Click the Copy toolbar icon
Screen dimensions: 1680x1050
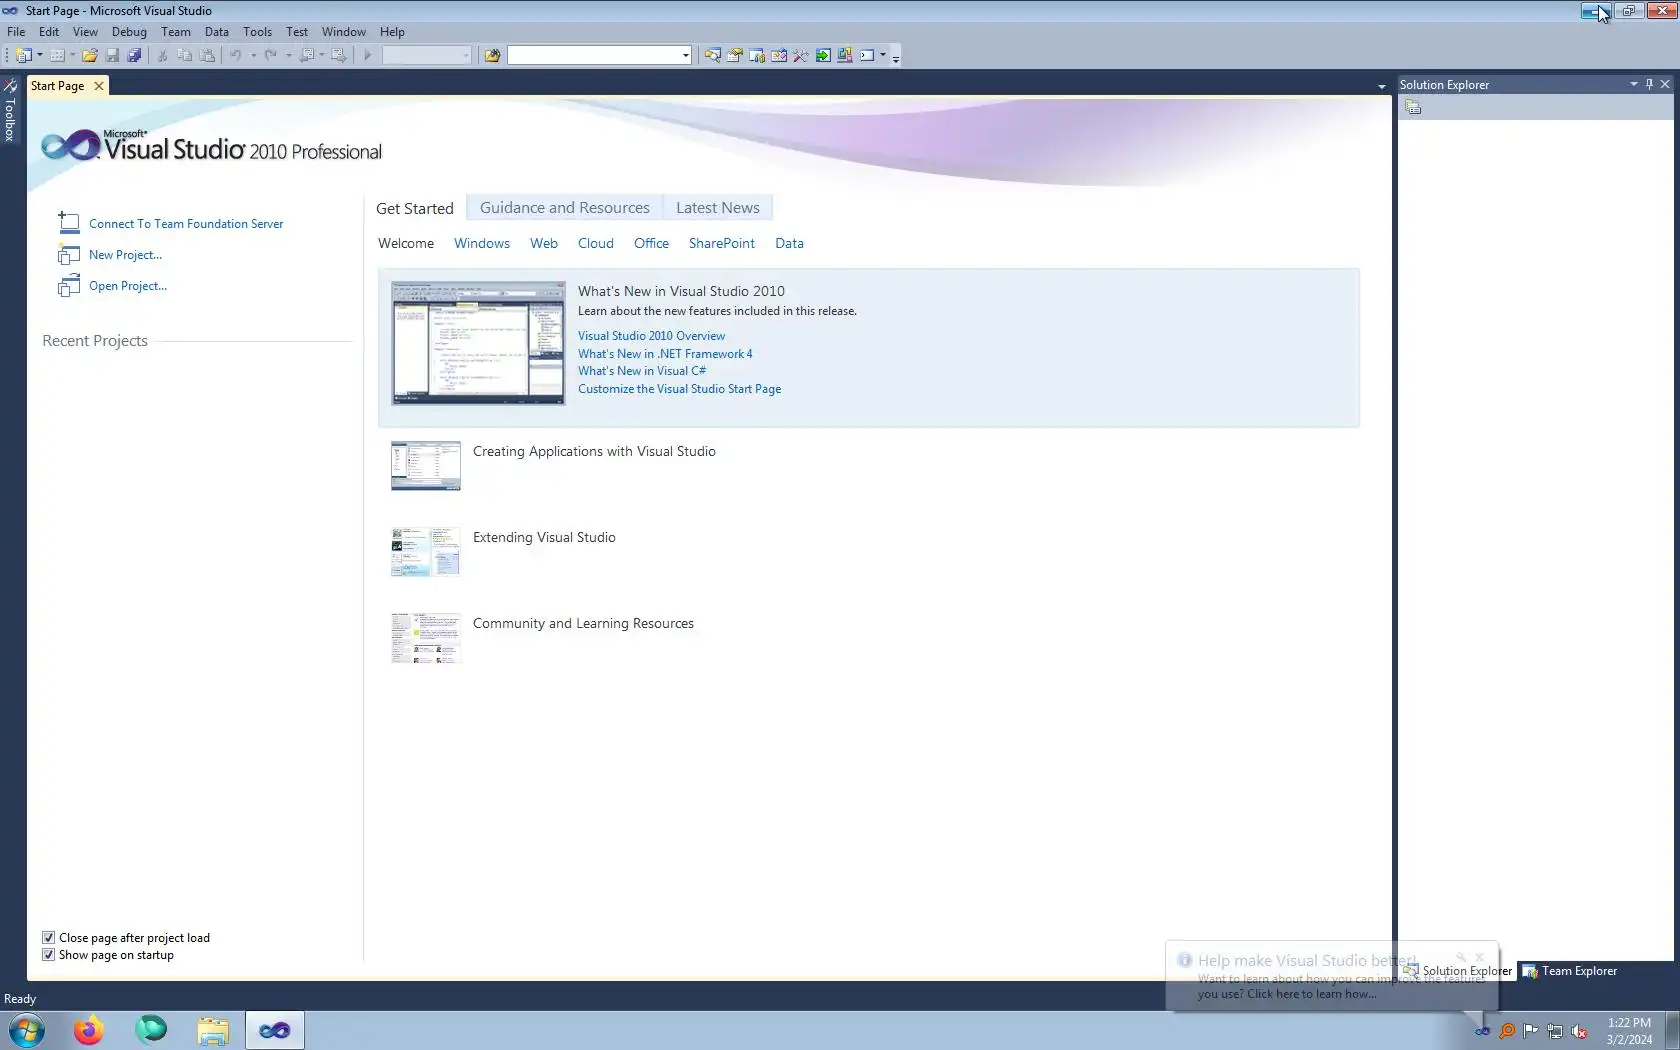(x=185, y=56)
